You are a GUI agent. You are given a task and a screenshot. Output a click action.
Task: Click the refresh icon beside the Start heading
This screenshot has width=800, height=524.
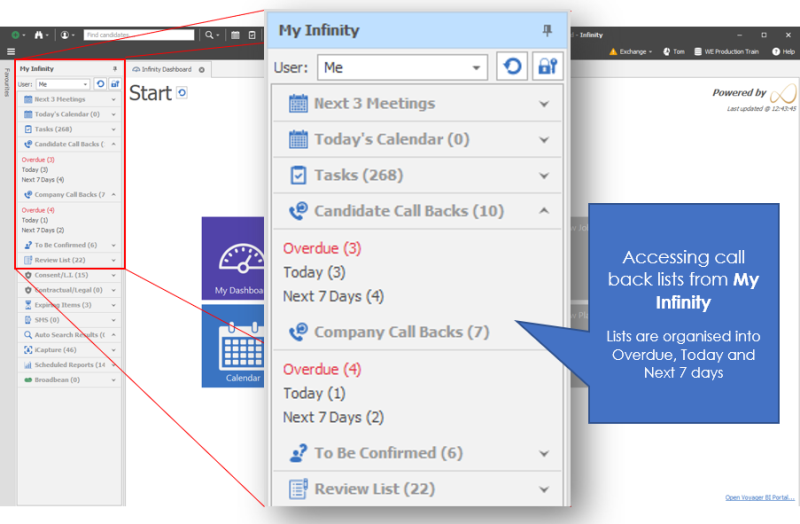coord(182,93)
